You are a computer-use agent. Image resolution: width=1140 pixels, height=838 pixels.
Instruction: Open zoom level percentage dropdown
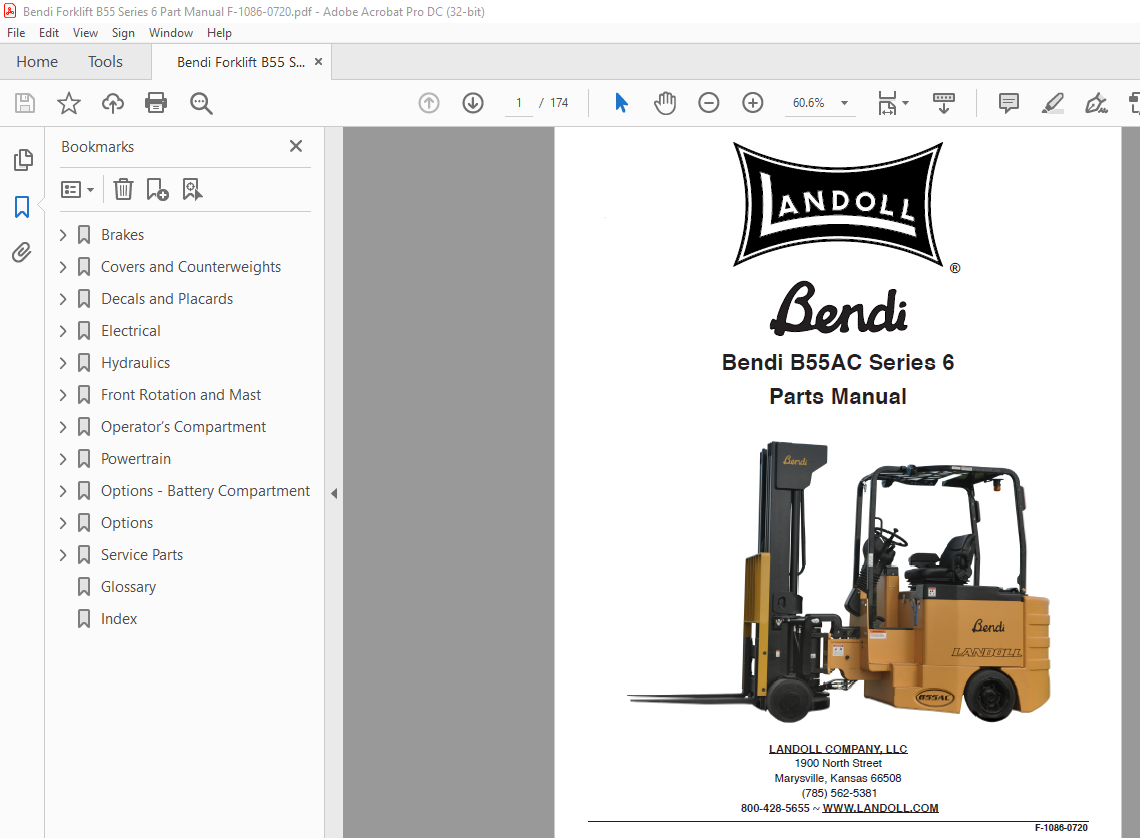click(844, 103)
